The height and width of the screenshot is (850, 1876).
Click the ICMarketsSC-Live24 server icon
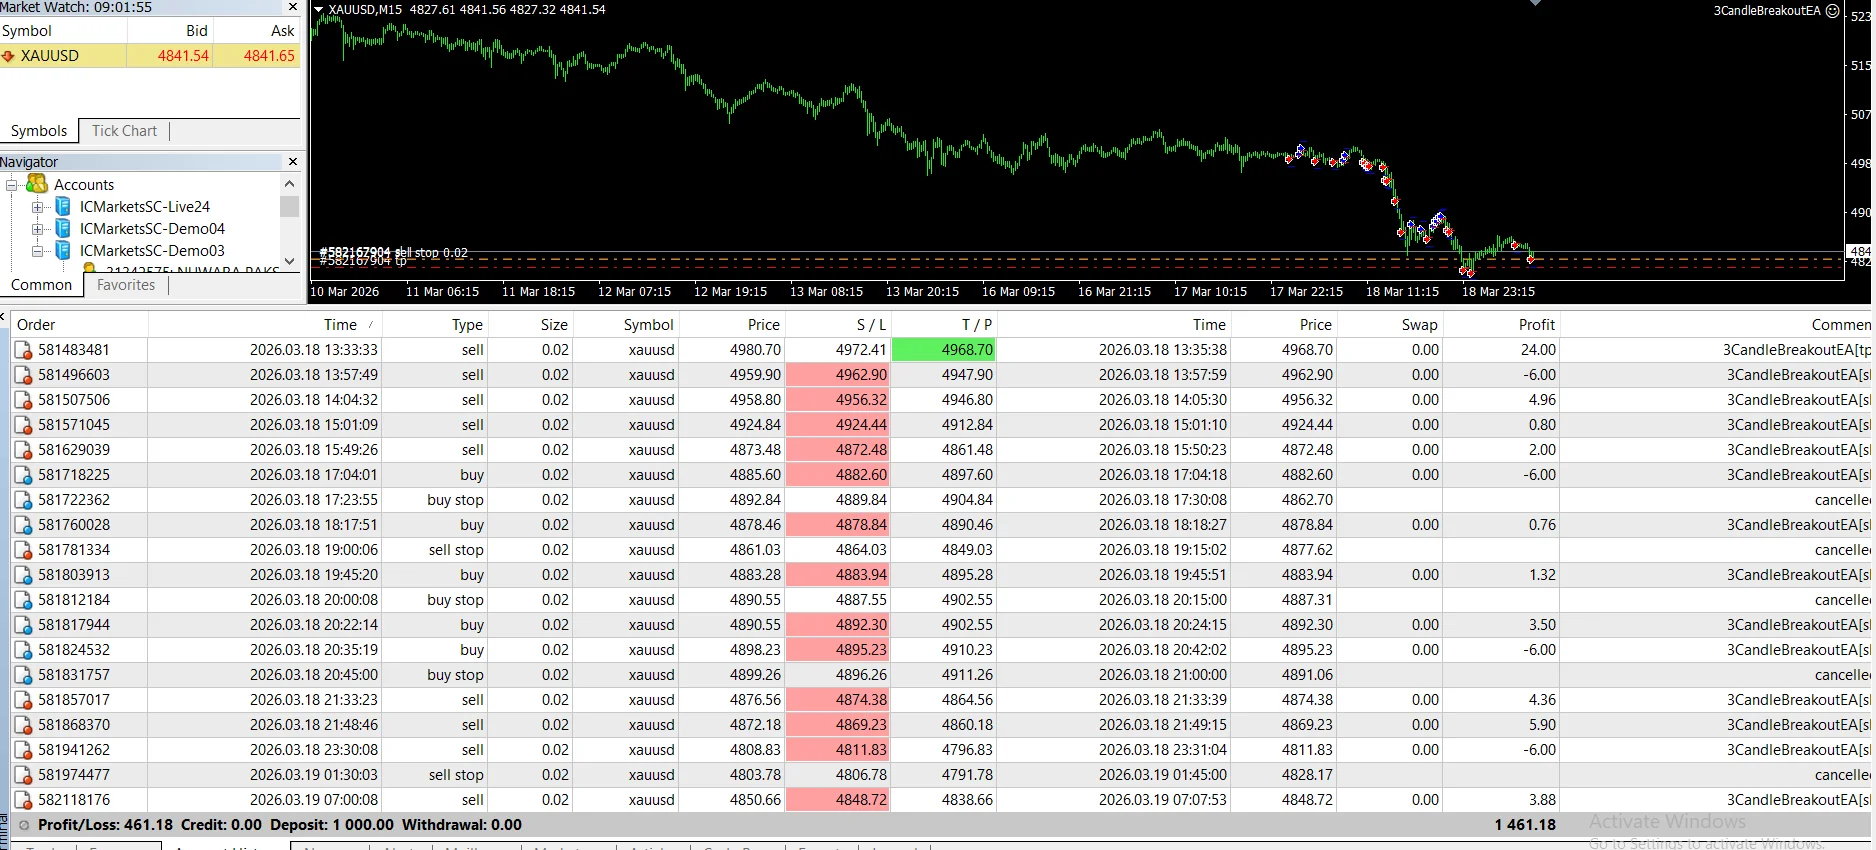tap(63, 207)
